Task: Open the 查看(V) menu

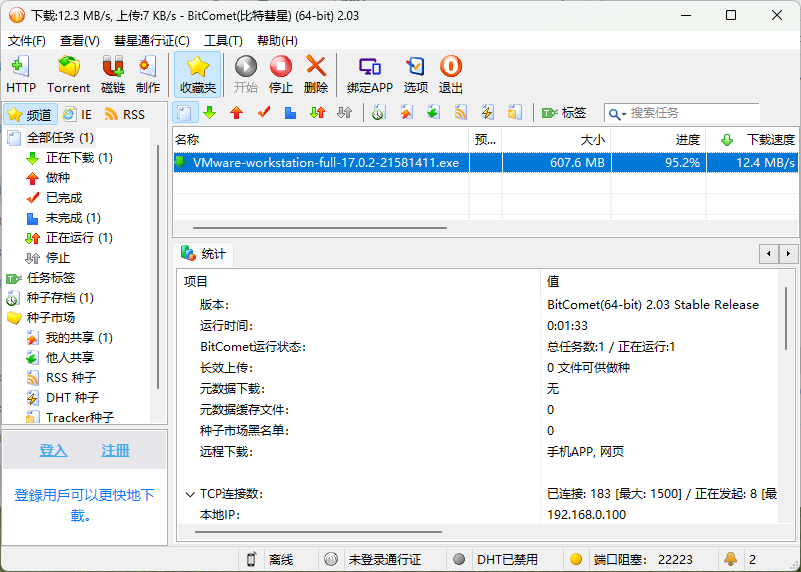Action: (80, 40)
